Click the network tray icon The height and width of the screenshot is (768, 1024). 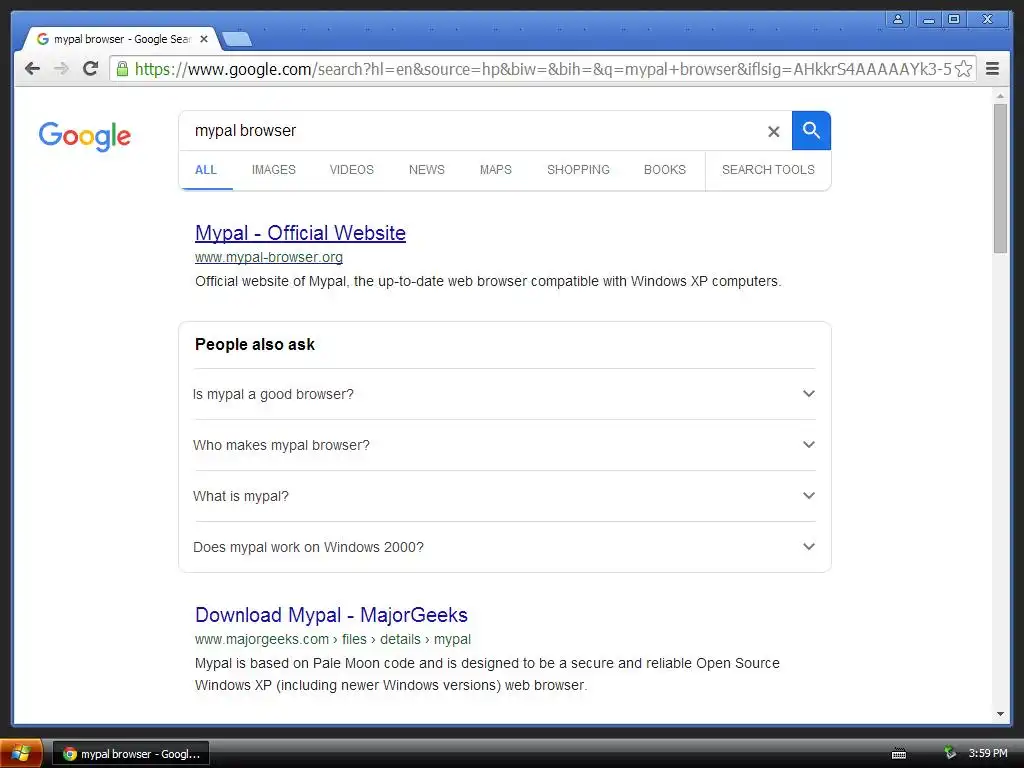pos(950,753)
